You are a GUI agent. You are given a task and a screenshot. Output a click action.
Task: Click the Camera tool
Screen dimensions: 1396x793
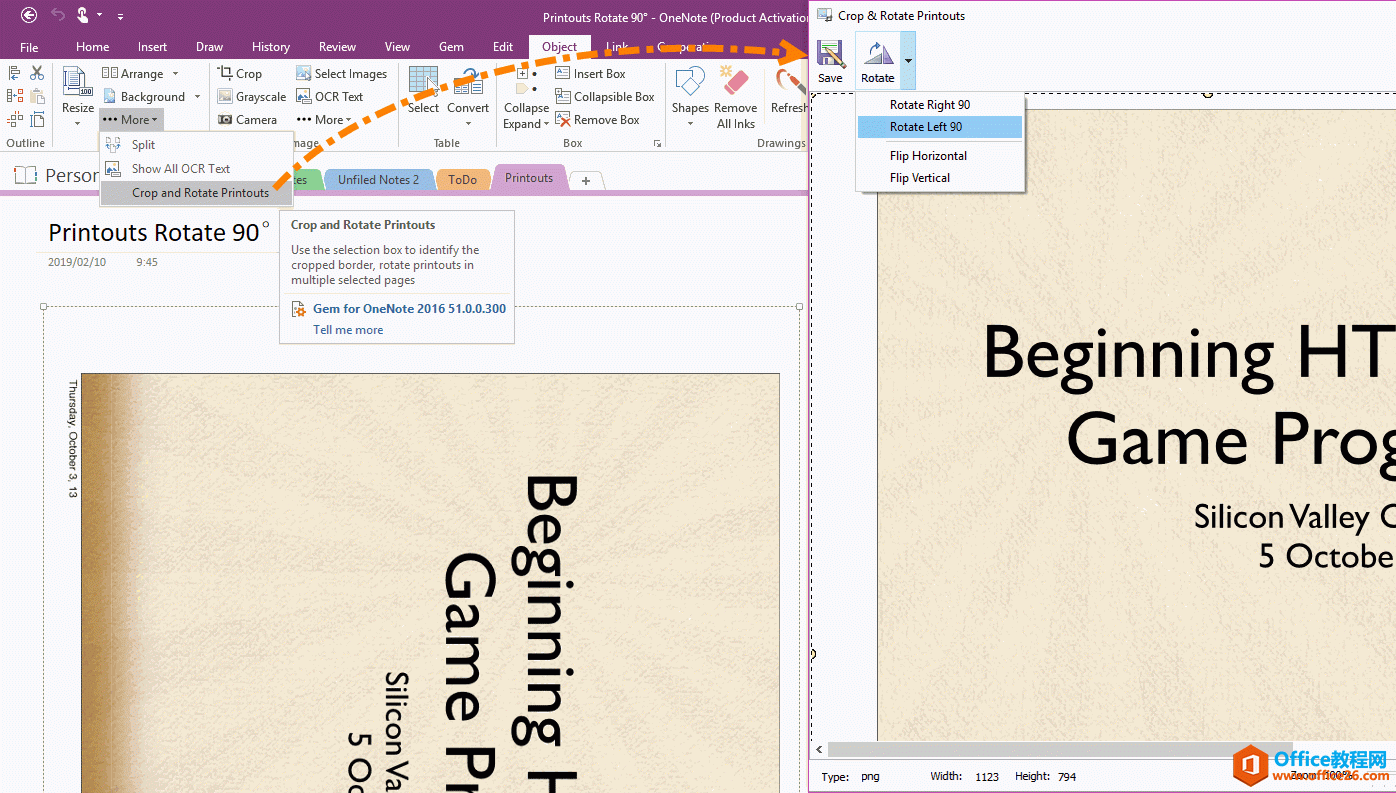(247, 119)
